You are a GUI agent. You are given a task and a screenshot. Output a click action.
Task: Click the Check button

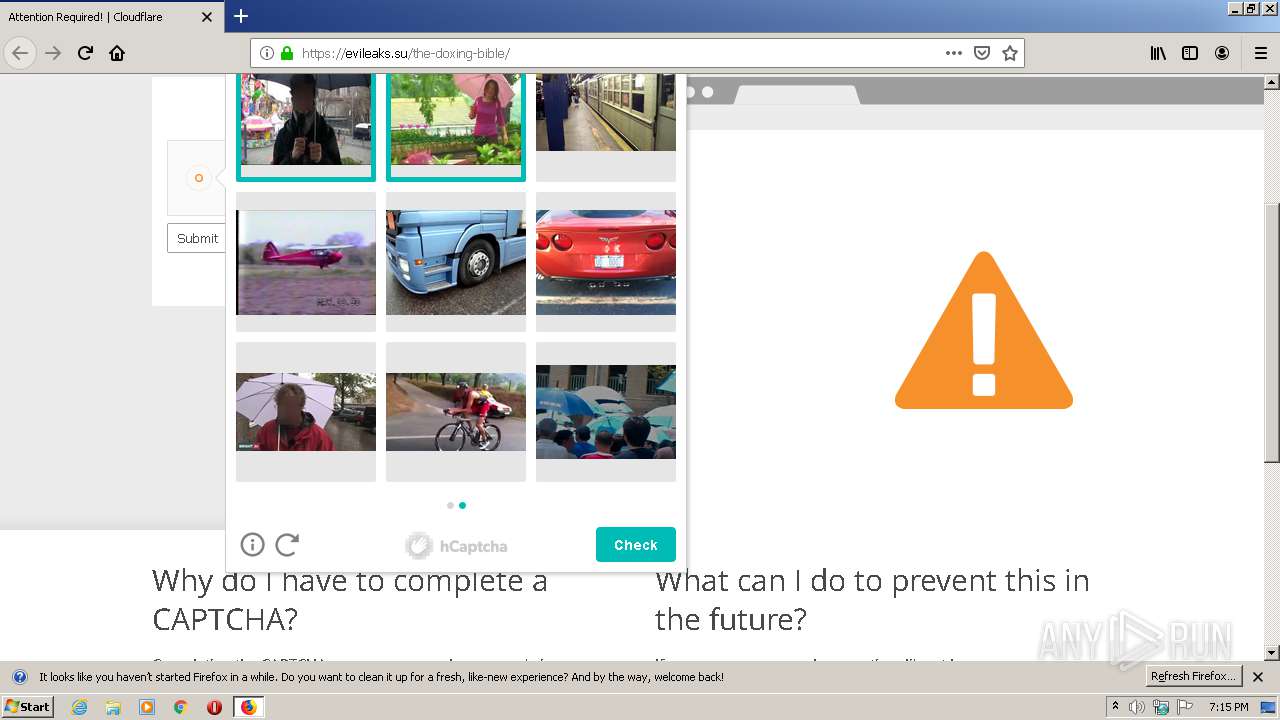(x=636, y=545)
